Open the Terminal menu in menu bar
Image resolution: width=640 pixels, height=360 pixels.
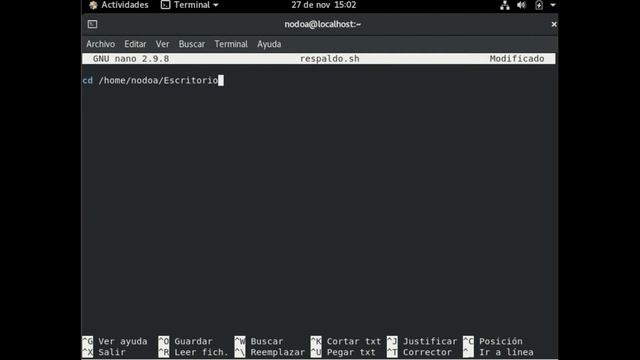(231, 44)
